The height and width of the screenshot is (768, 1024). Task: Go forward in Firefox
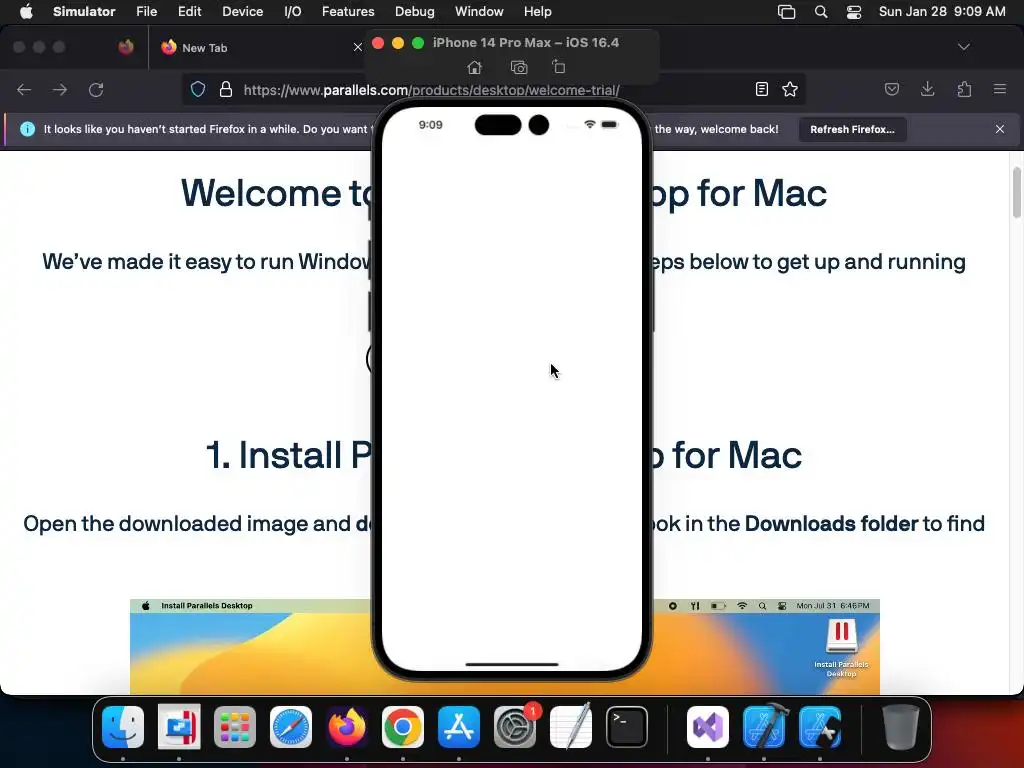60,89
